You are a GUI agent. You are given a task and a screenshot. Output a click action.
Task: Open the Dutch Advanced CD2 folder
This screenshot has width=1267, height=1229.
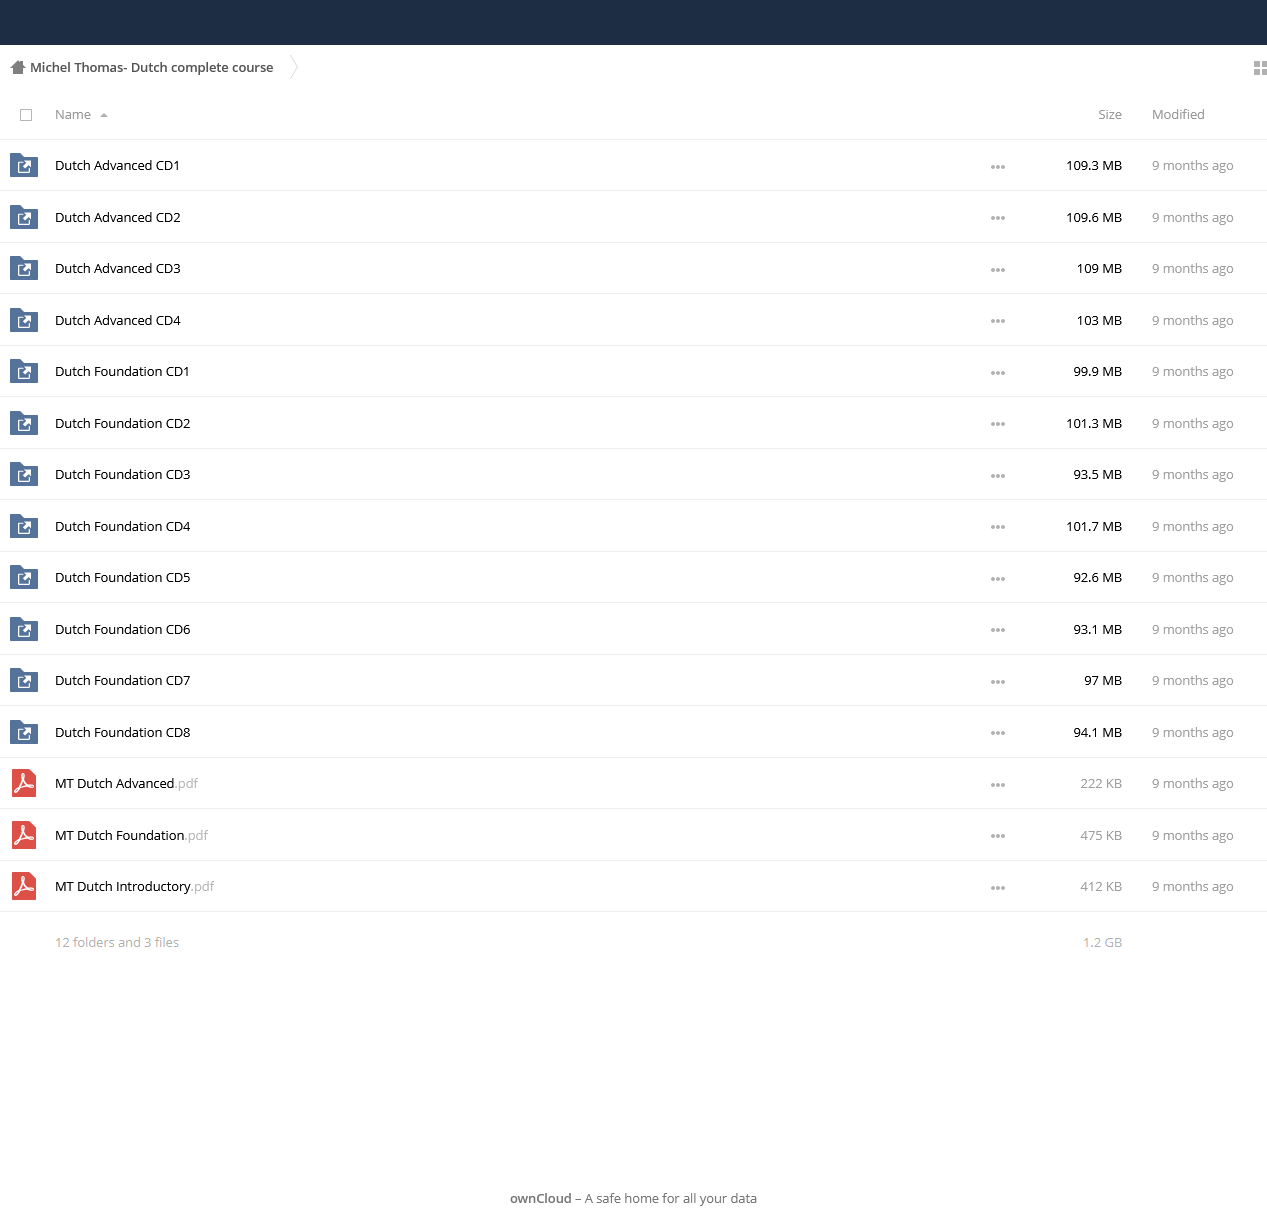[x=118, y=217]
